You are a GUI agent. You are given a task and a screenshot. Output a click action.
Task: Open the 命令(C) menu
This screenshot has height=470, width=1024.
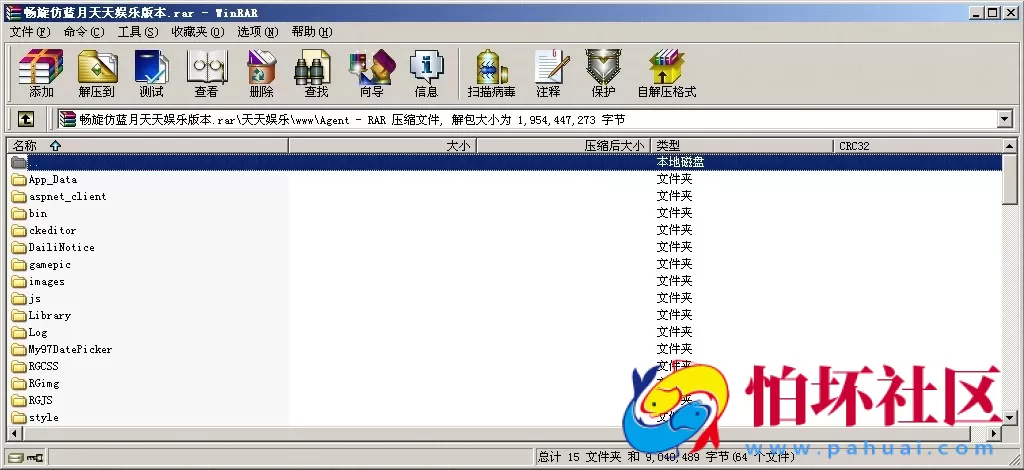[84, 32]
